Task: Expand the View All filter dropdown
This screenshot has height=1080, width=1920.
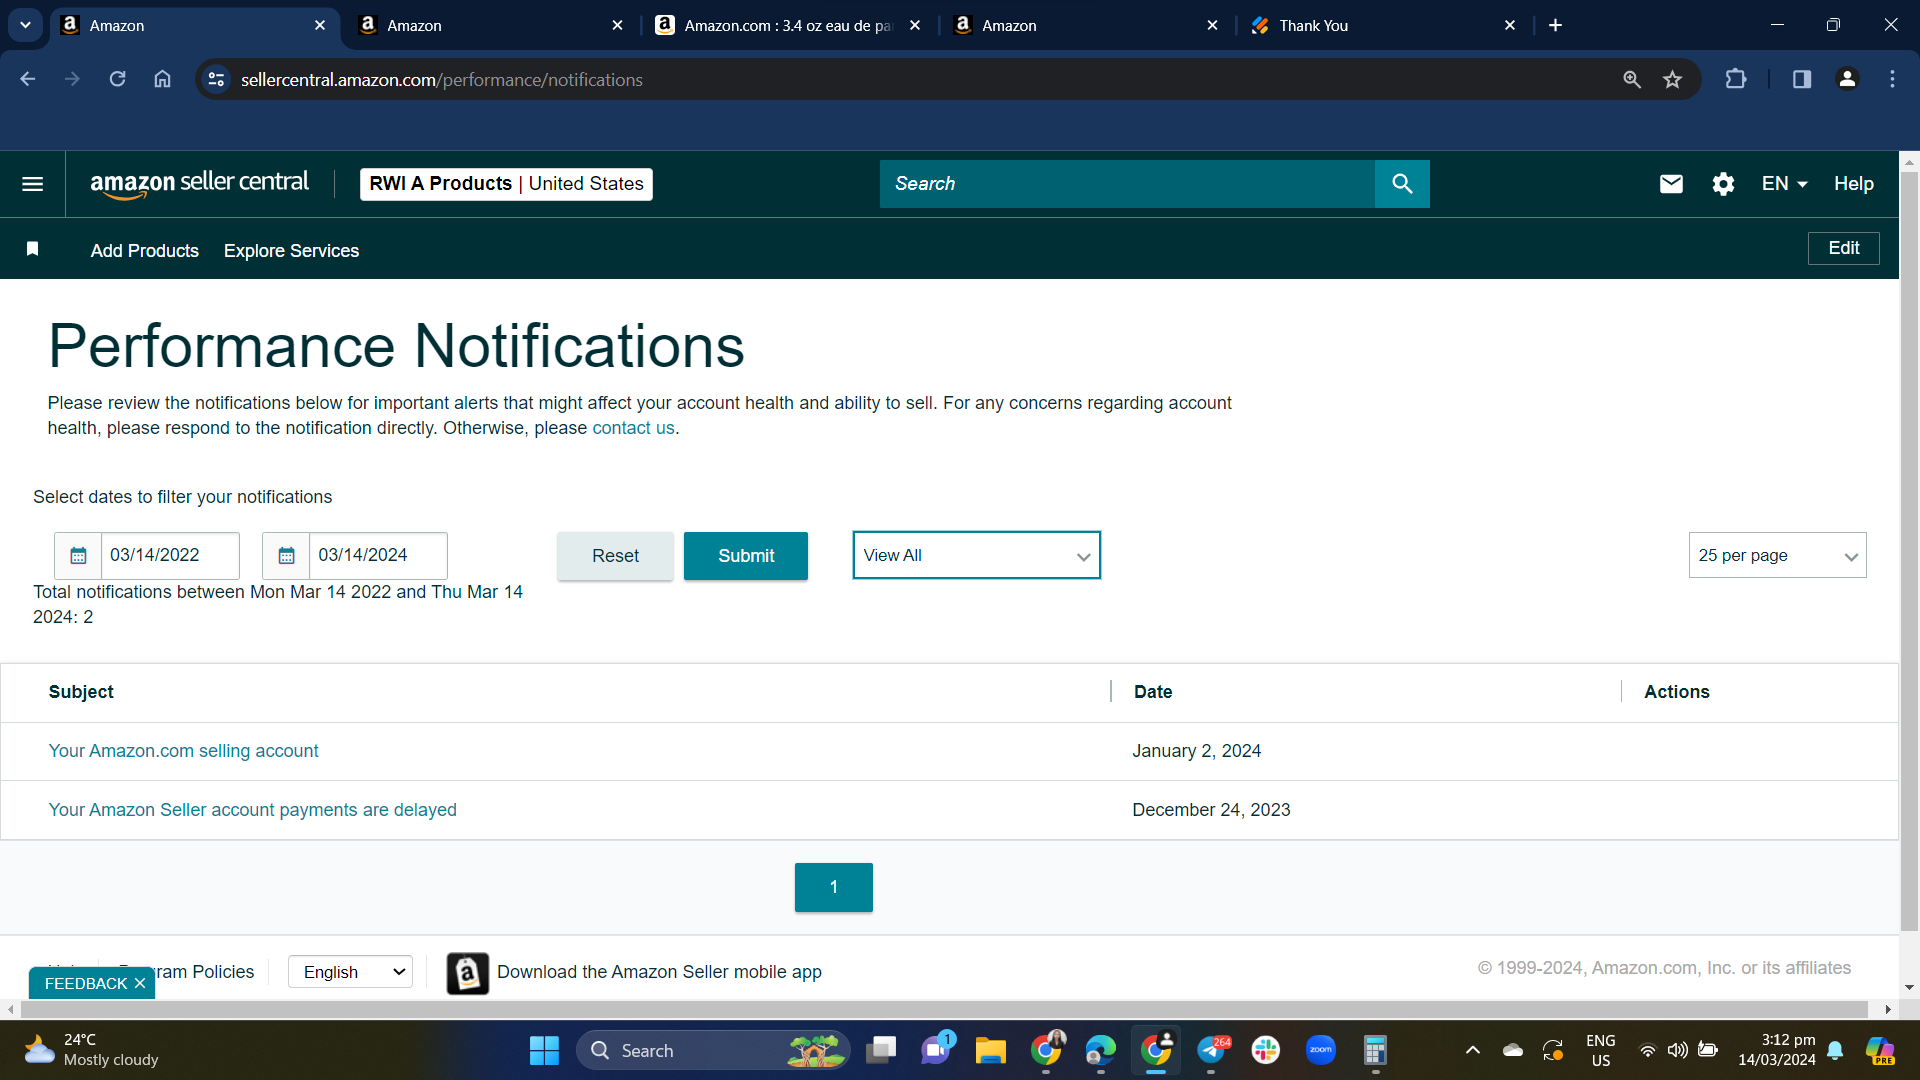Action: coord(976,555)
